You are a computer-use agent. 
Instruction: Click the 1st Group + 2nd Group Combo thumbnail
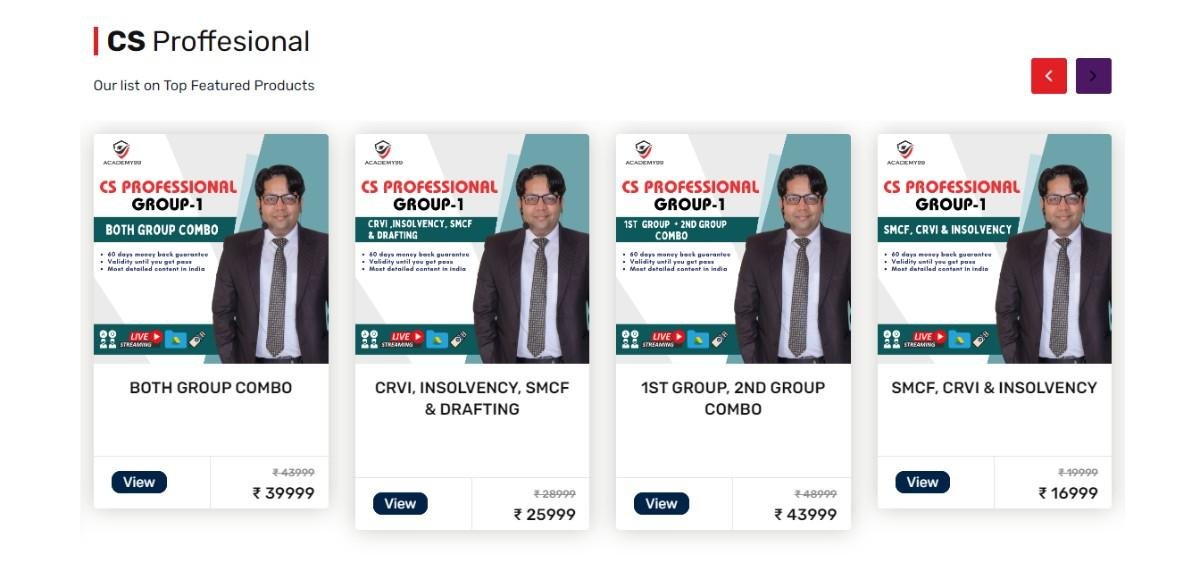click(733, 248)
